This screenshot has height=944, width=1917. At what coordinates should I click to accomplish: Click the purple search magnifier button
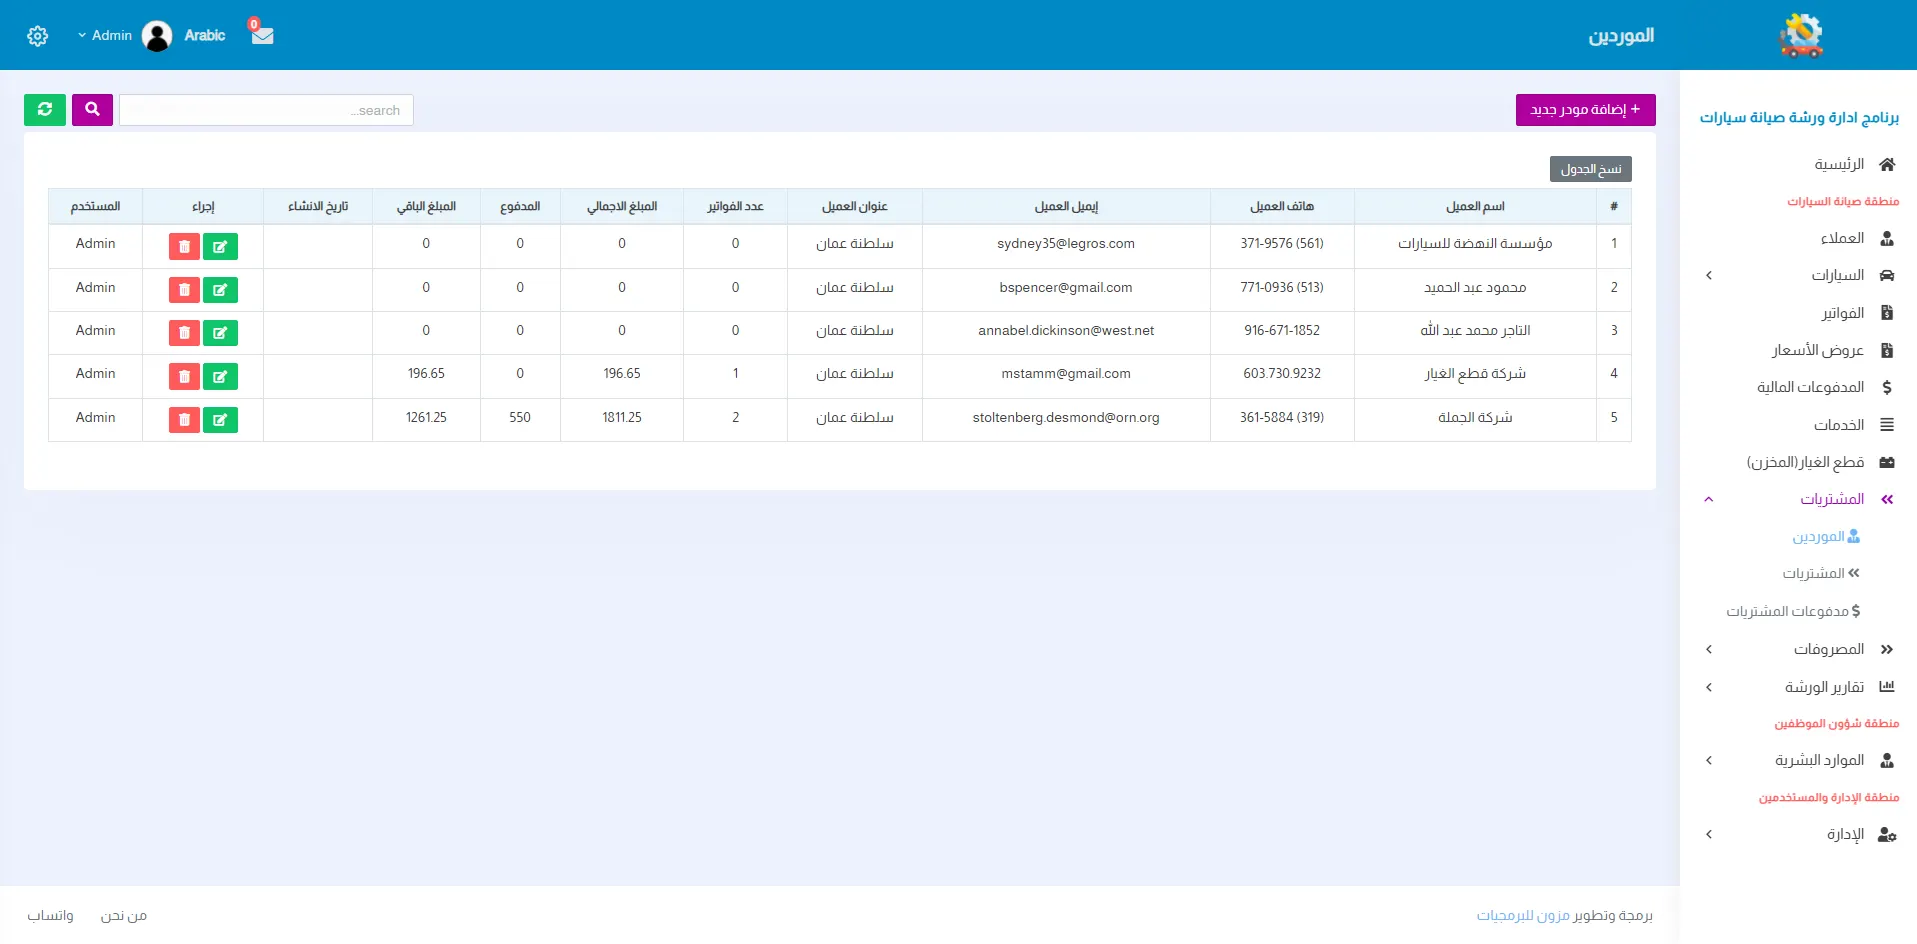pyautogui.click(x=92, y=110)
